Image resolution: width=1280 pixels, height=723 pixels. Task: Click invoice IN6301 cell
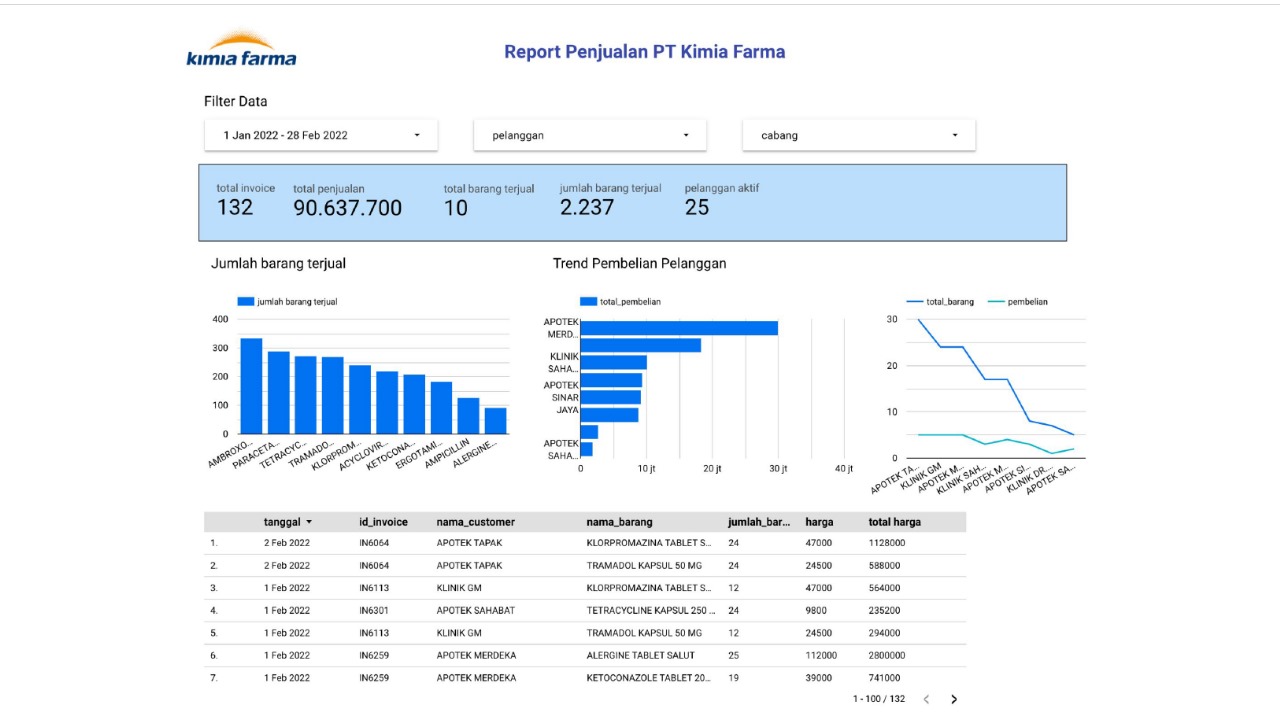pyautogui.click(x=375, y=610)
